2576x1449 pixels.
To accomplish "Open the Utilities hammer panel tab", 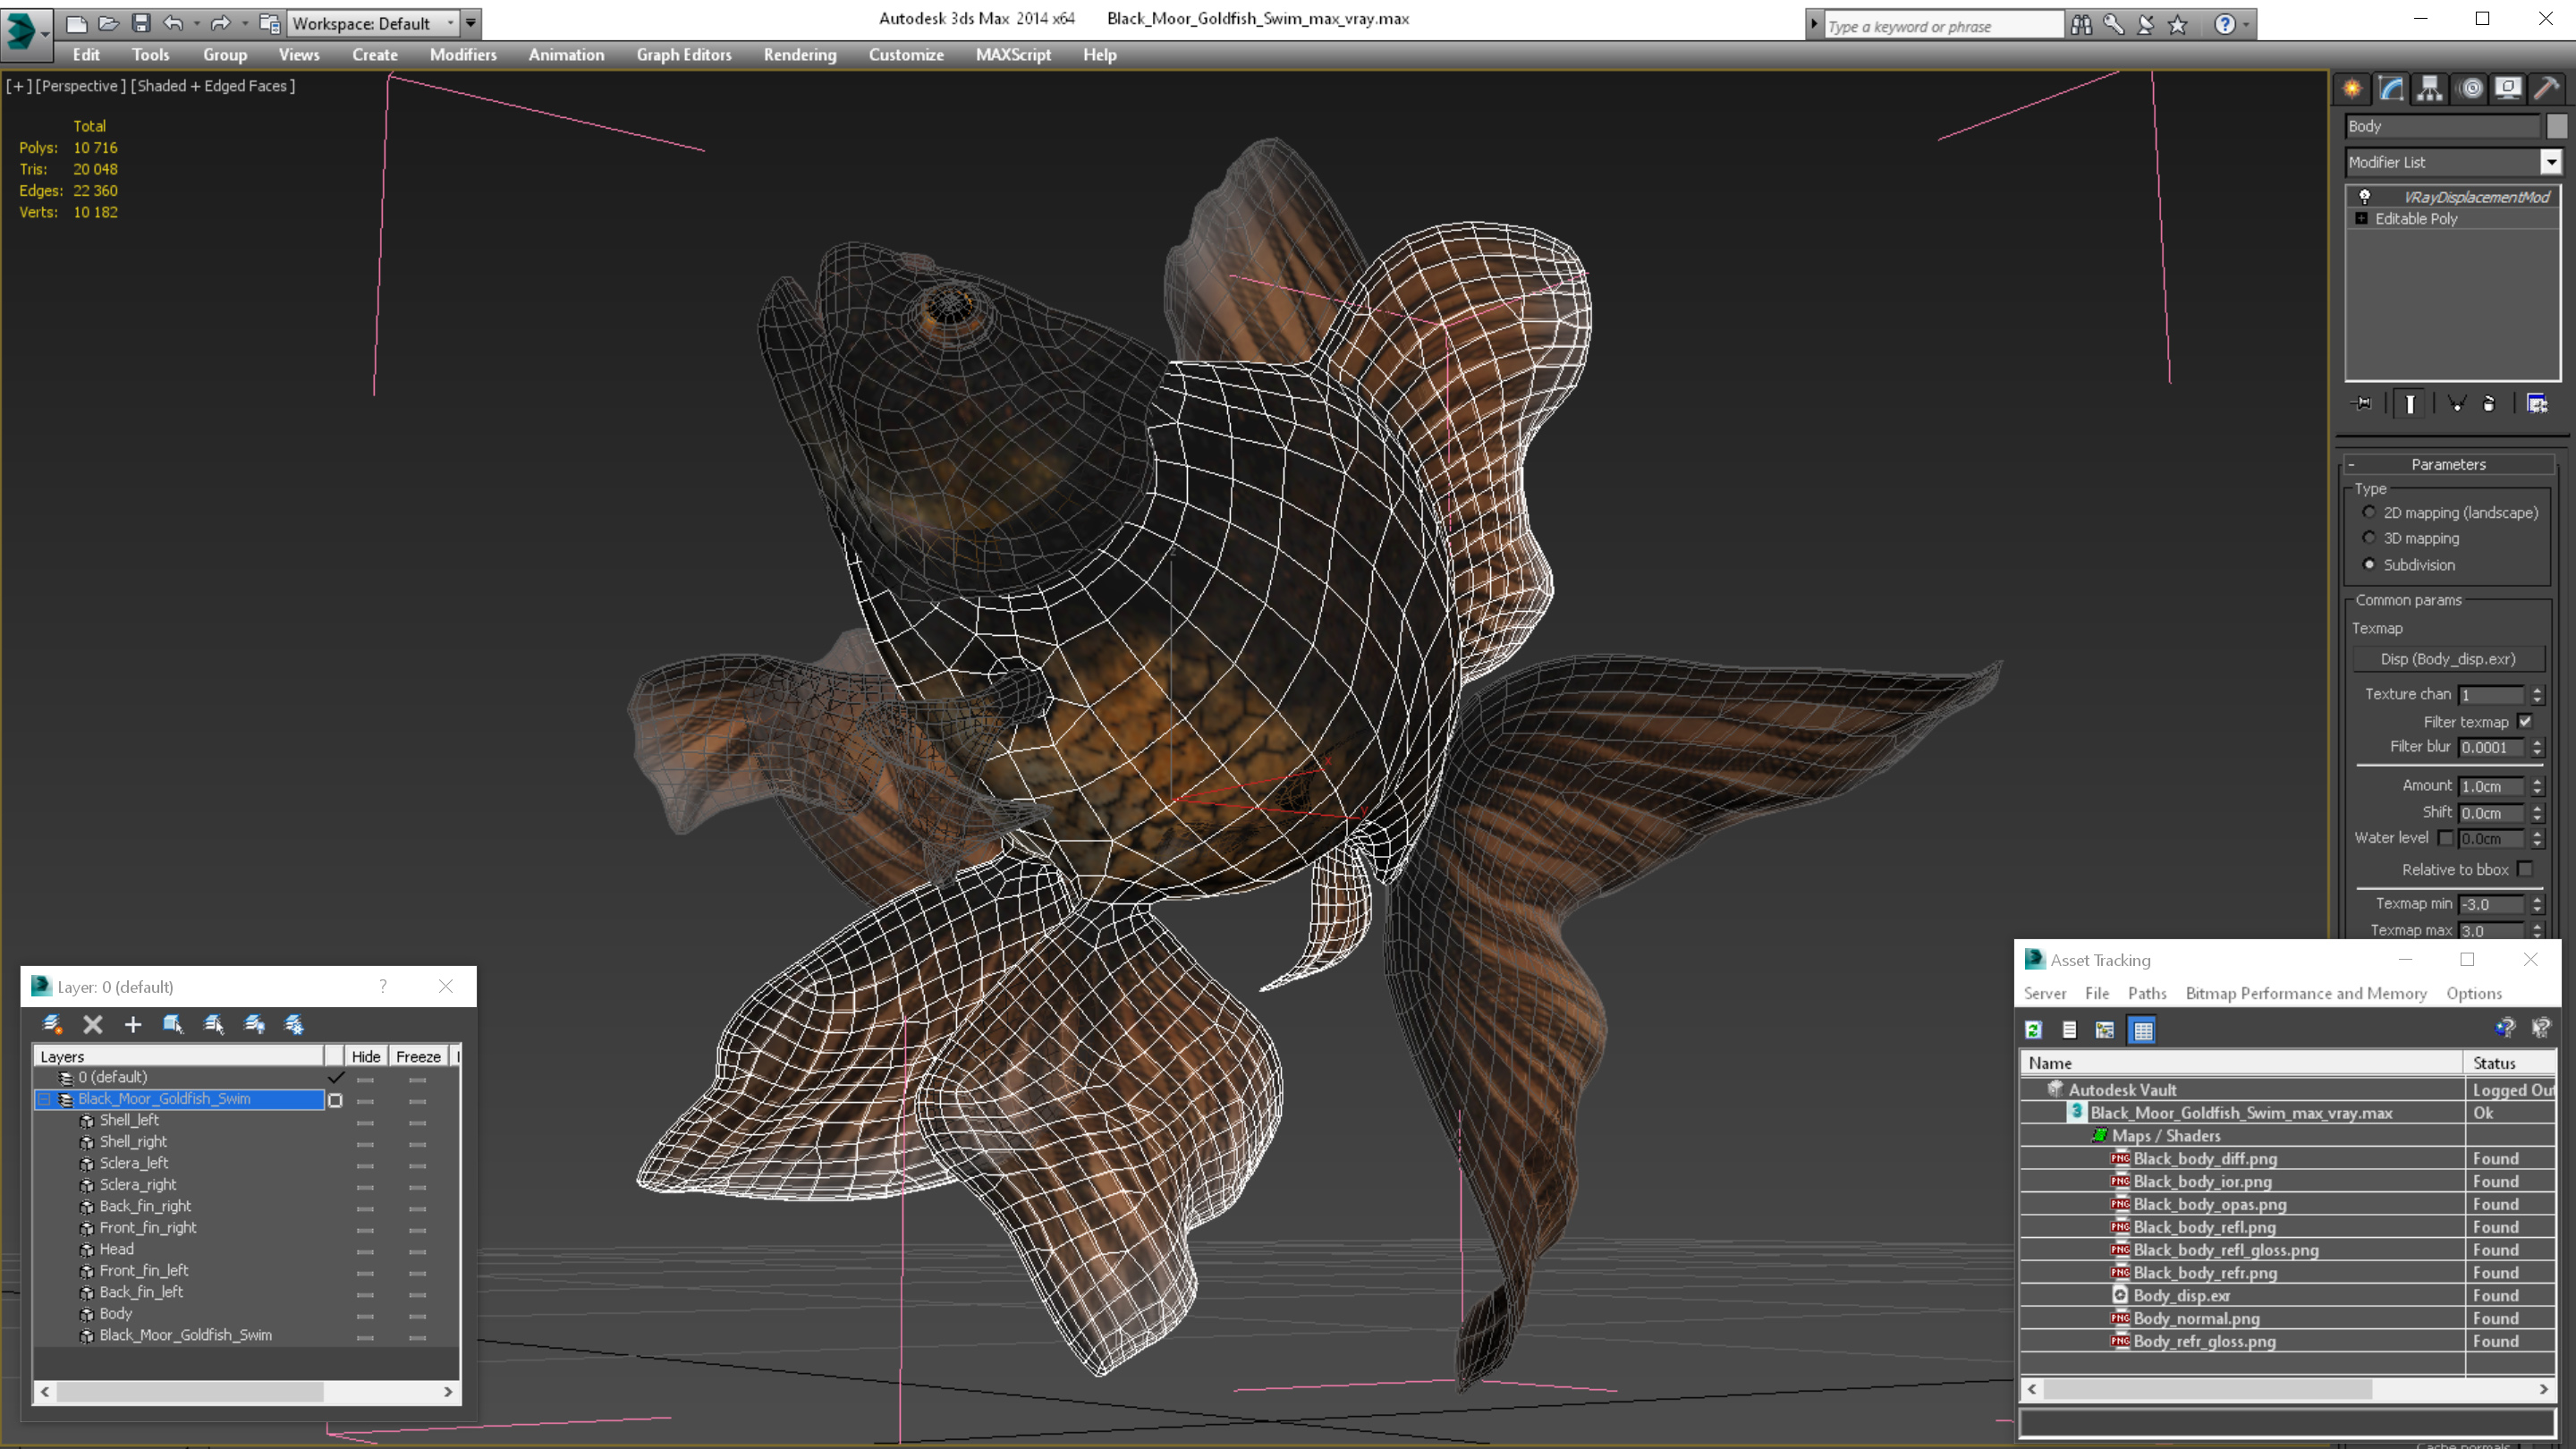I will coord(2546,89).
